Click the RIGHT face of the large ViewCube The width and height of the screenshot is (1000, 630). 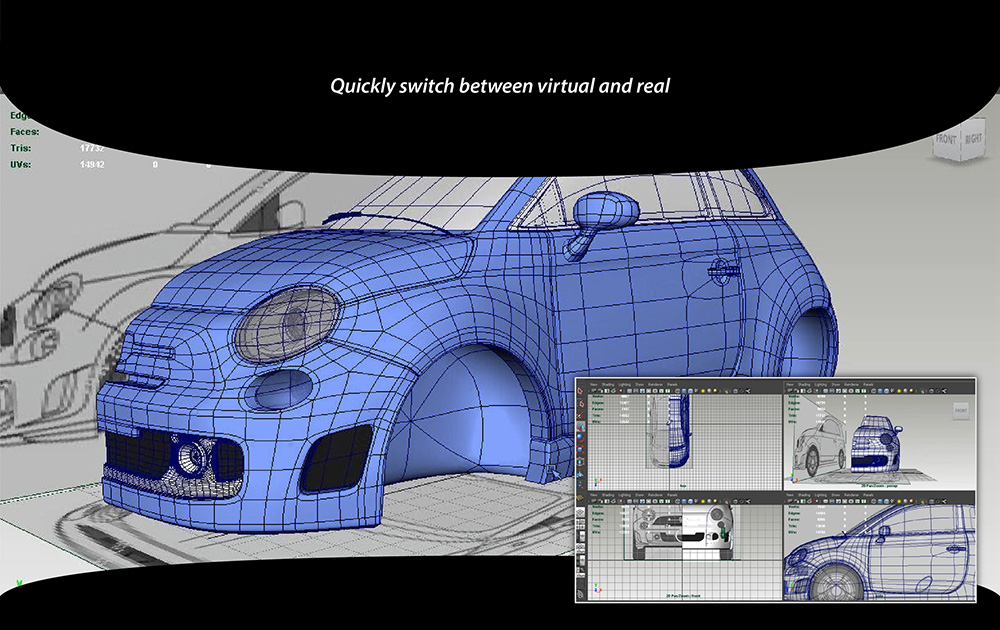[x=973, y=138]
